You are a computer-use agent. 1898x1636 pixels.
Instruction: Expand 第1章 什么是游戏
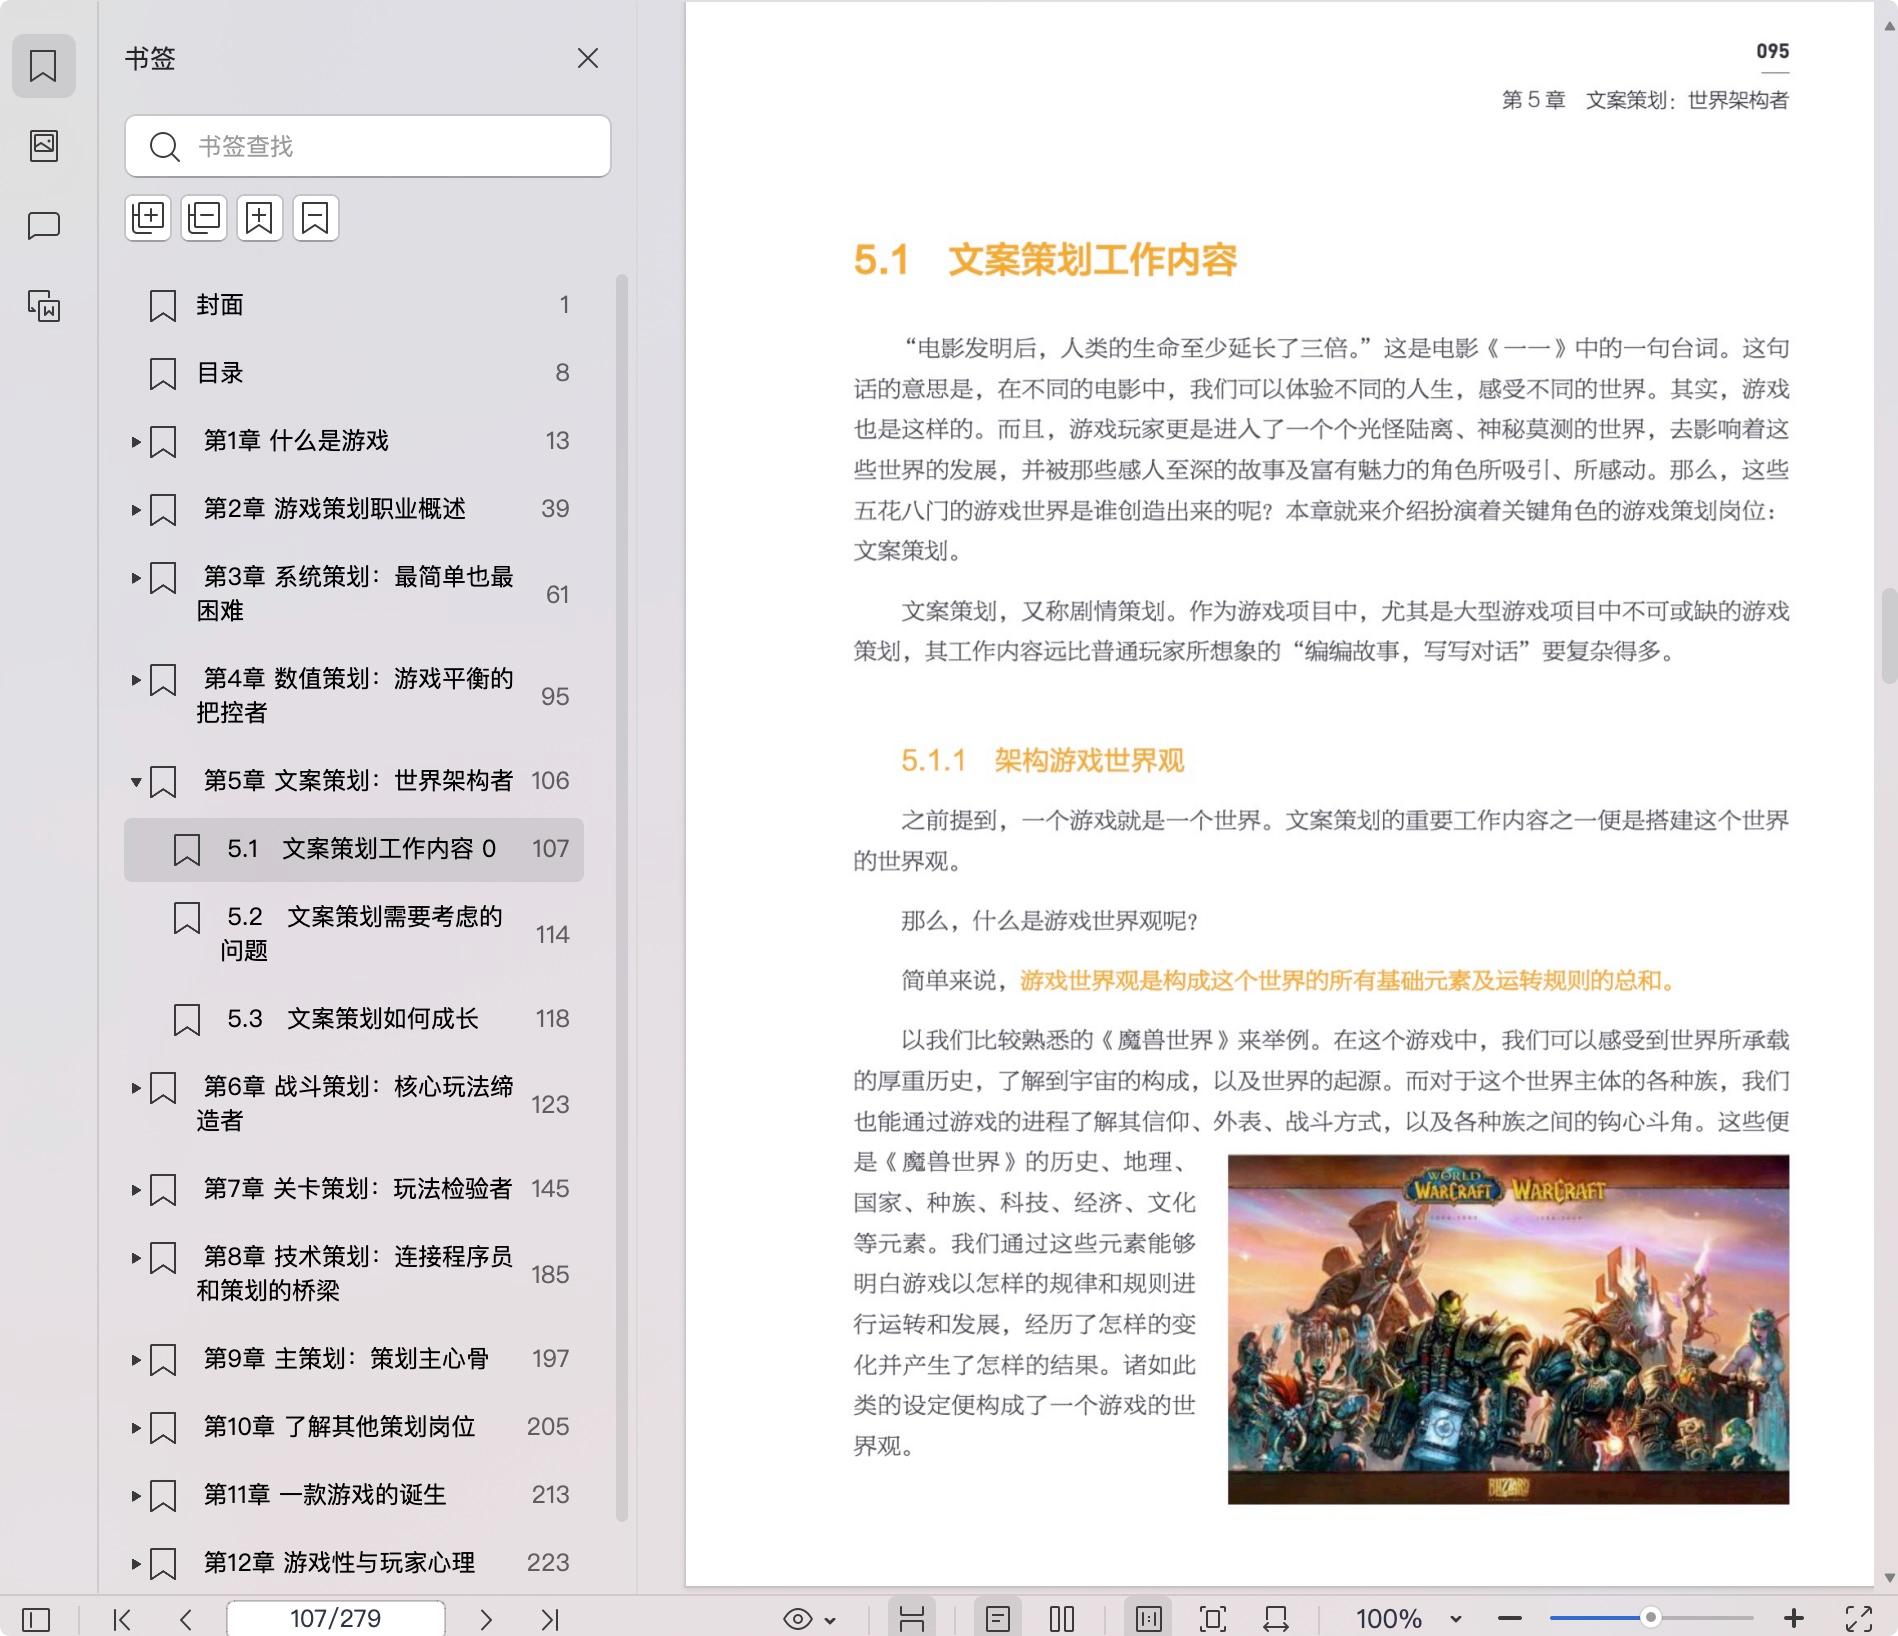pos(136,441)
